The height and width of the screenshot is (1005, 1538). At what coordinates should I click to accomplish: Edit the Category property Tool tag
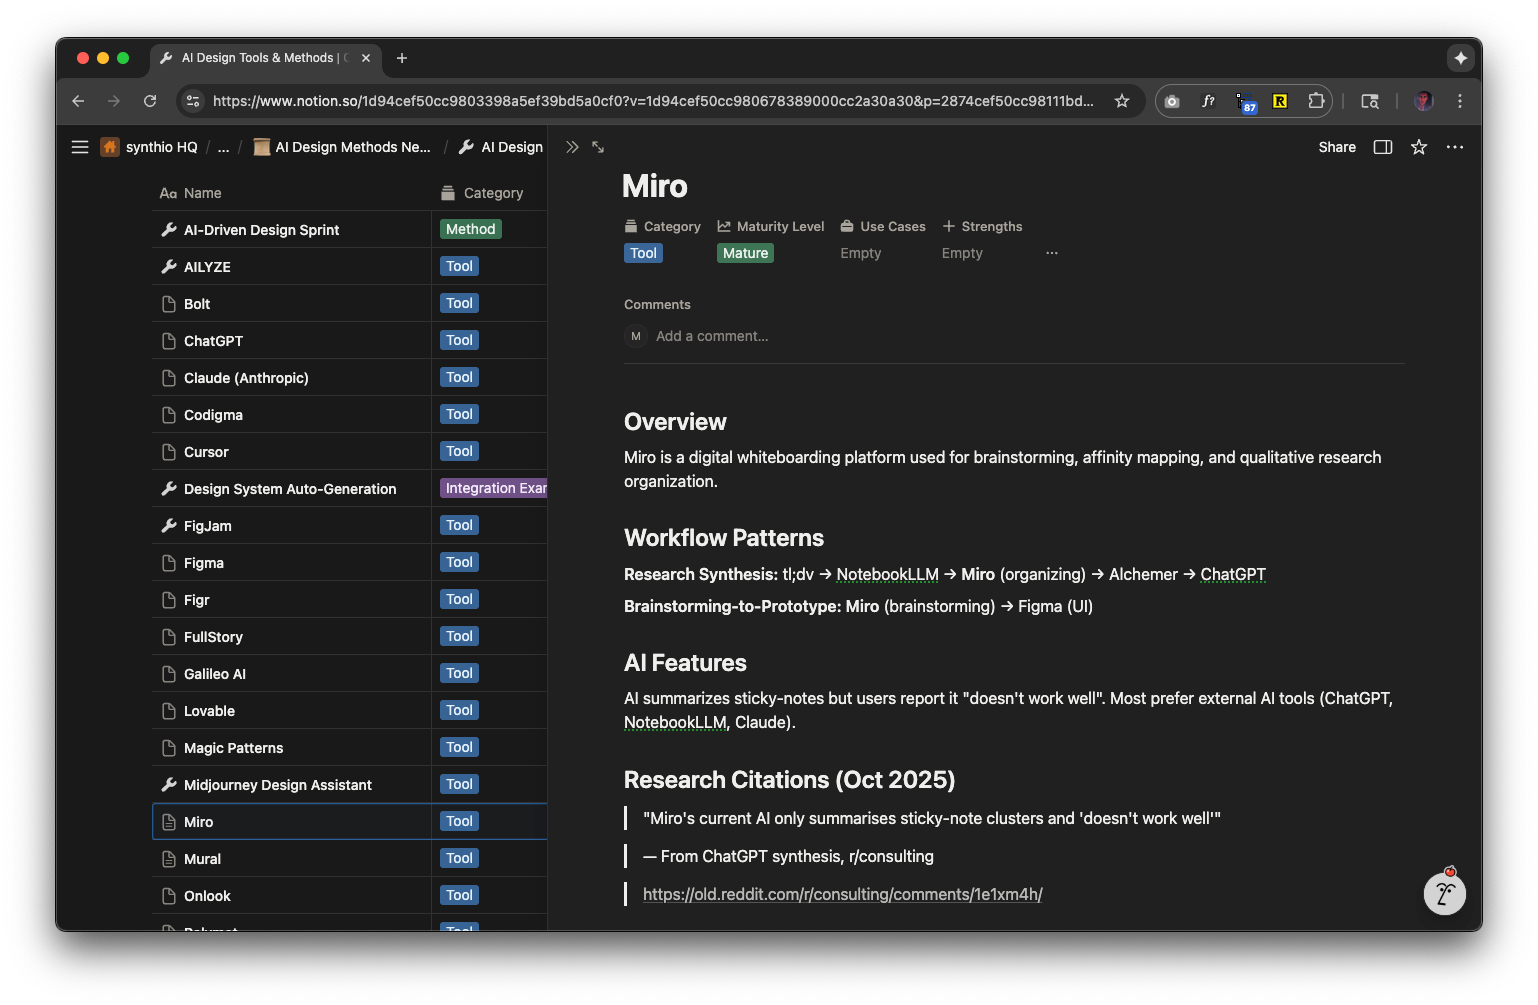coord(644,253)
